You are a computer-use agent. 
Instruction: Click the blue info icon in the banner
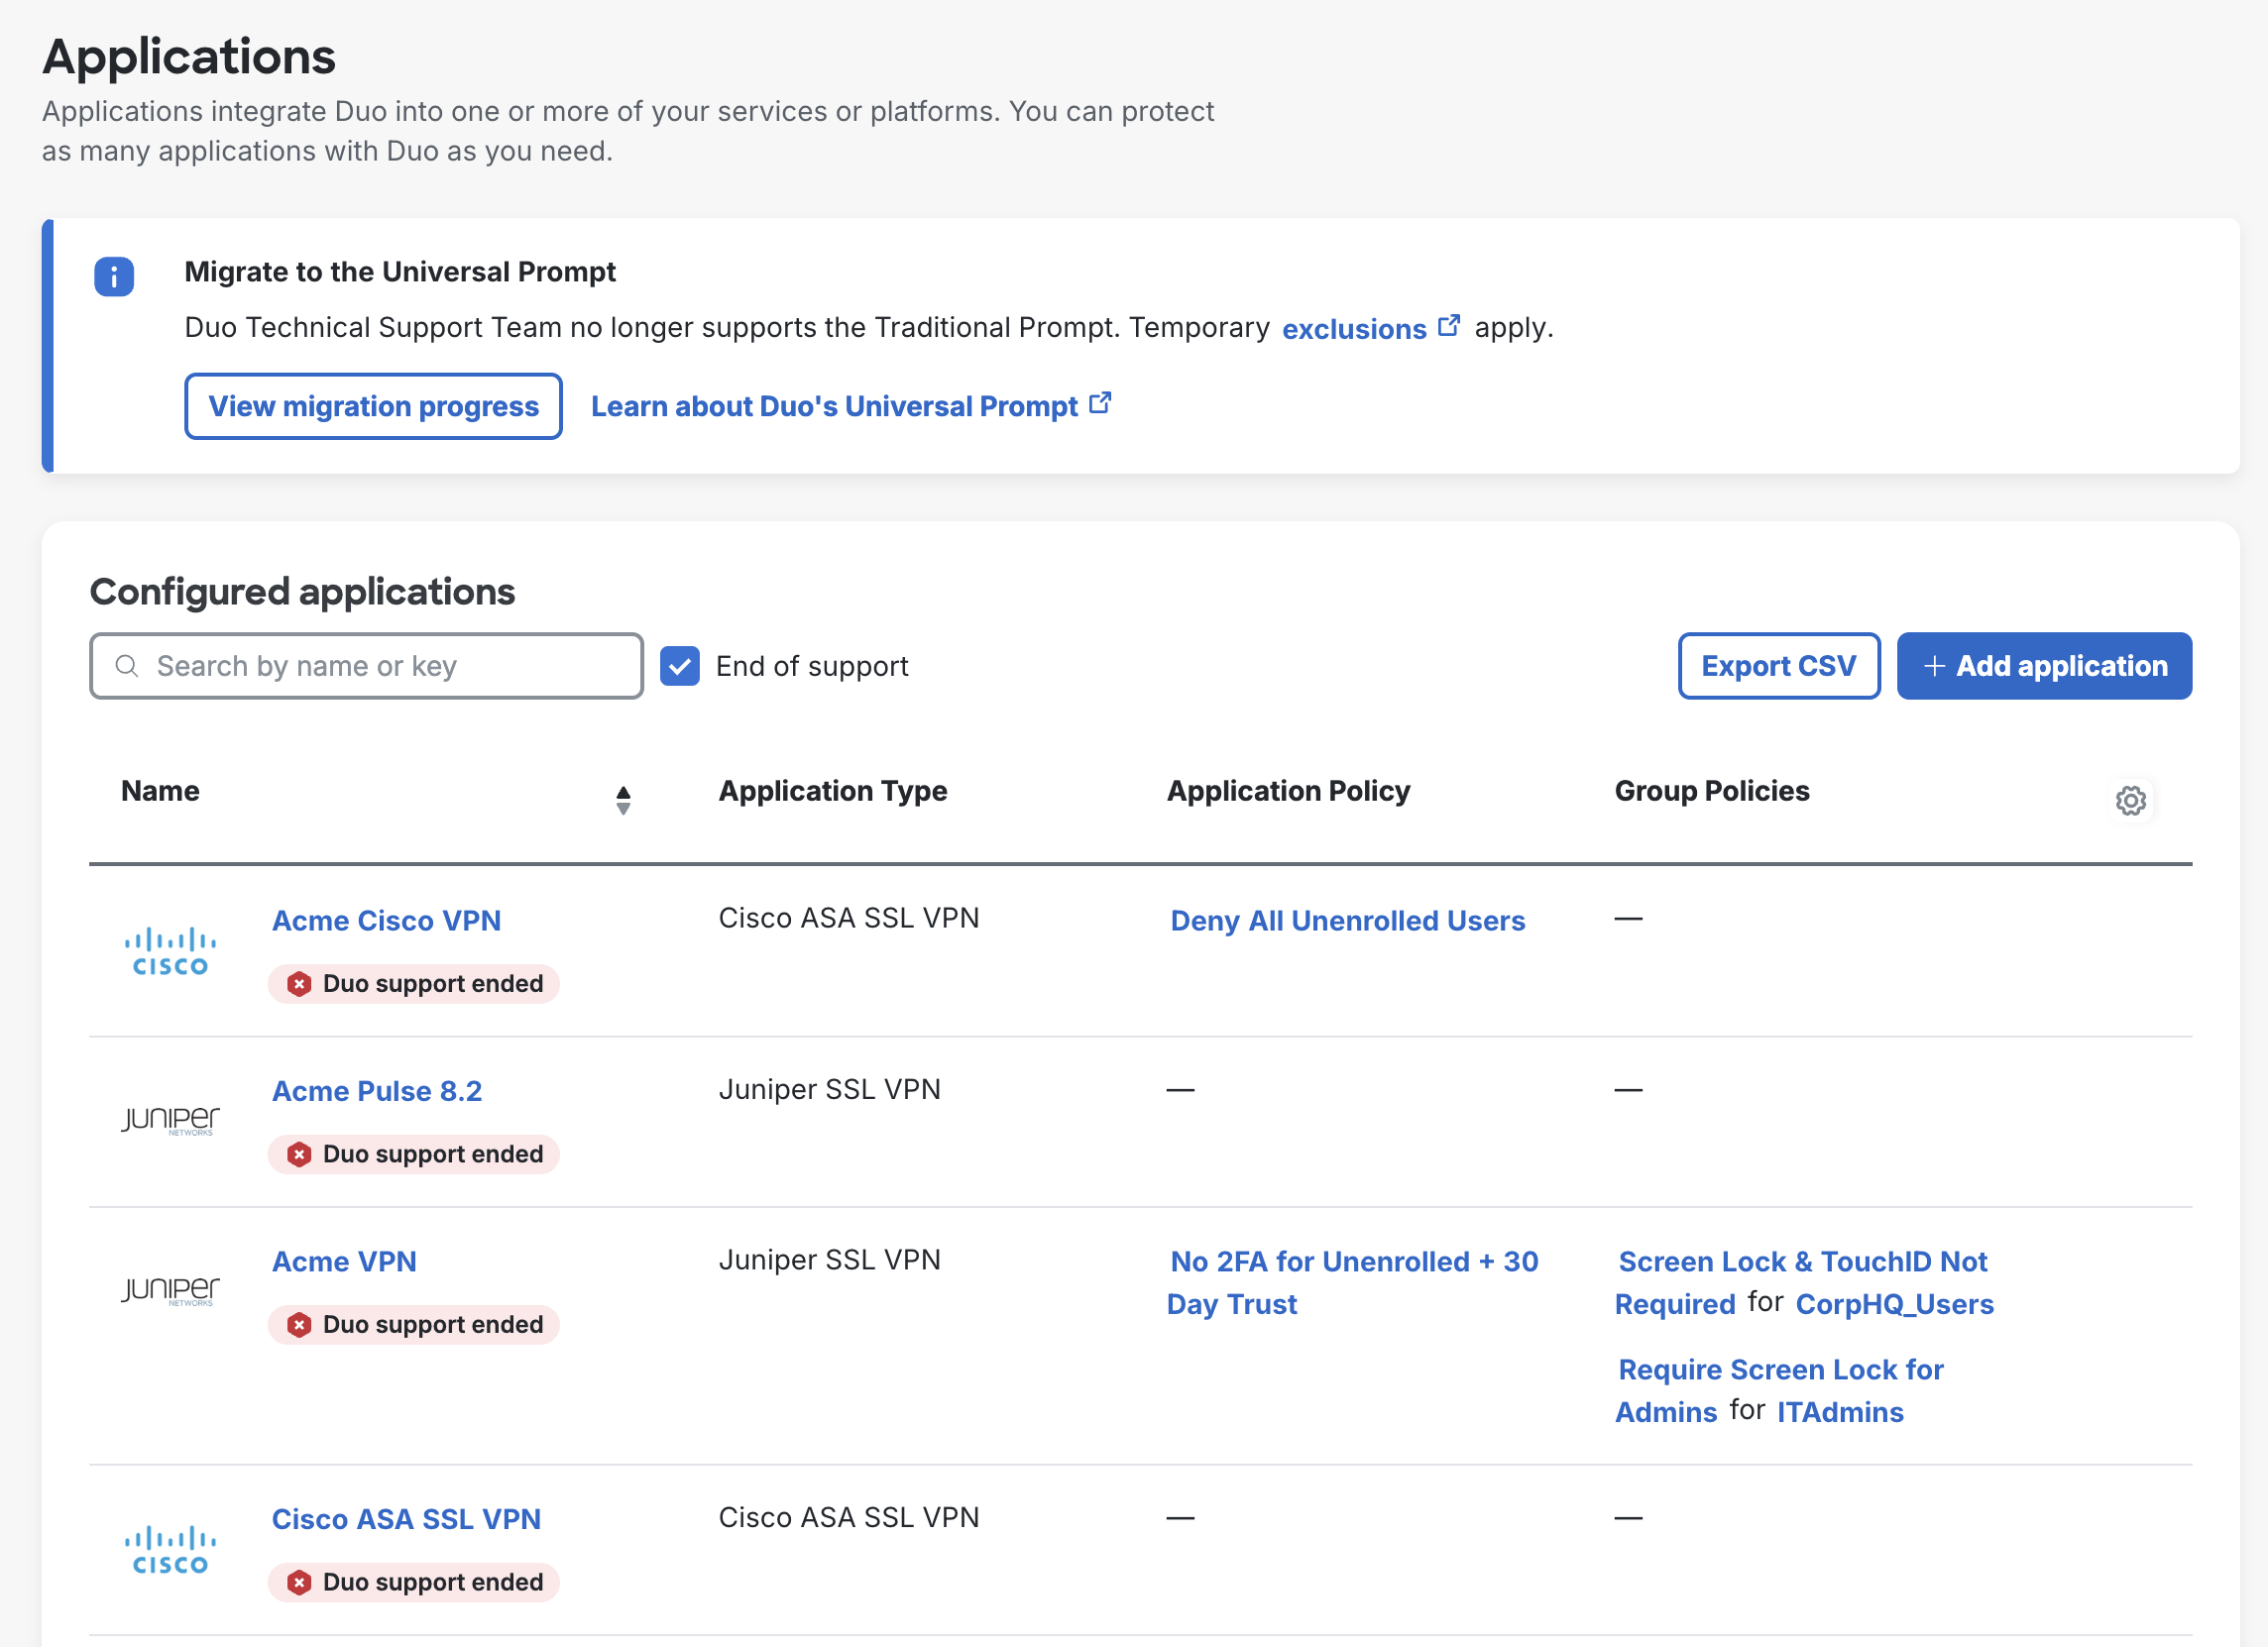pyautogui.click(x=114, y=277)
